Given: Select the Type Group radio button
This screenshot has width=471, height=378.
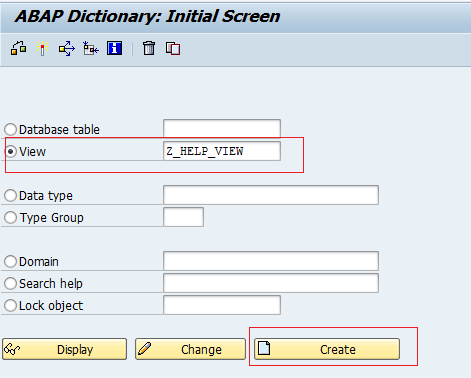Looking at the screenshot, I should (10, 217).
